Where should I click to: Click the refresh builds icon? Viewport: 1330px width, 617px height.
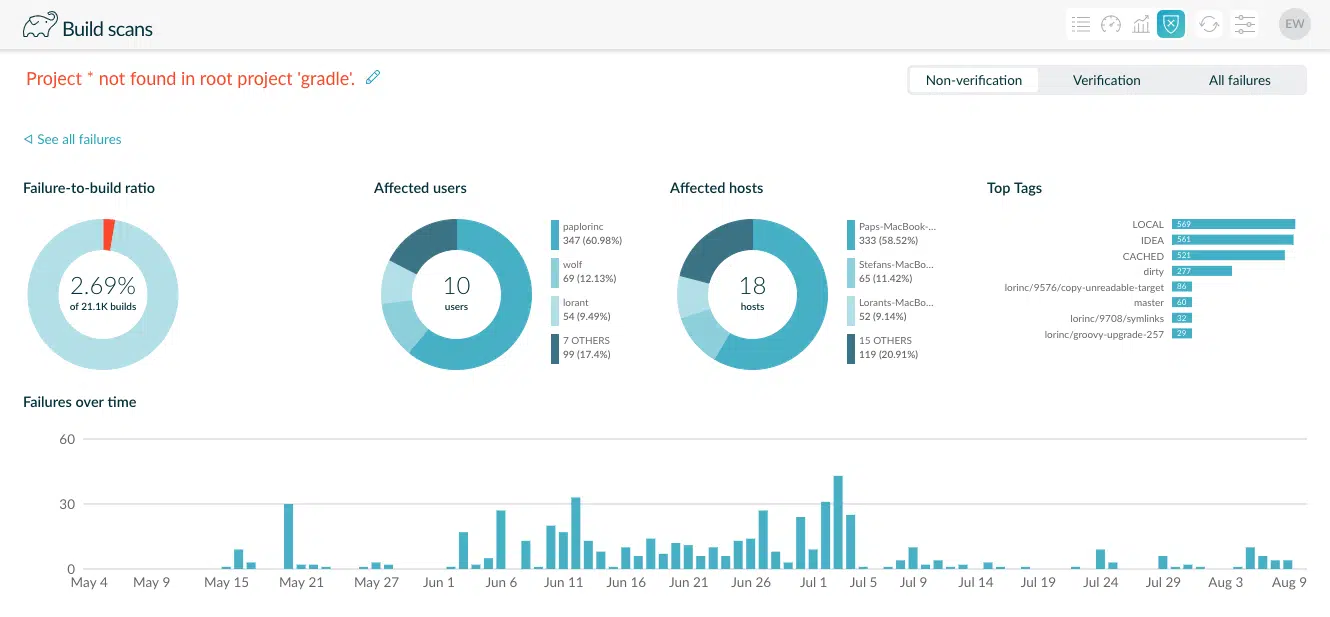[1209, 23]
